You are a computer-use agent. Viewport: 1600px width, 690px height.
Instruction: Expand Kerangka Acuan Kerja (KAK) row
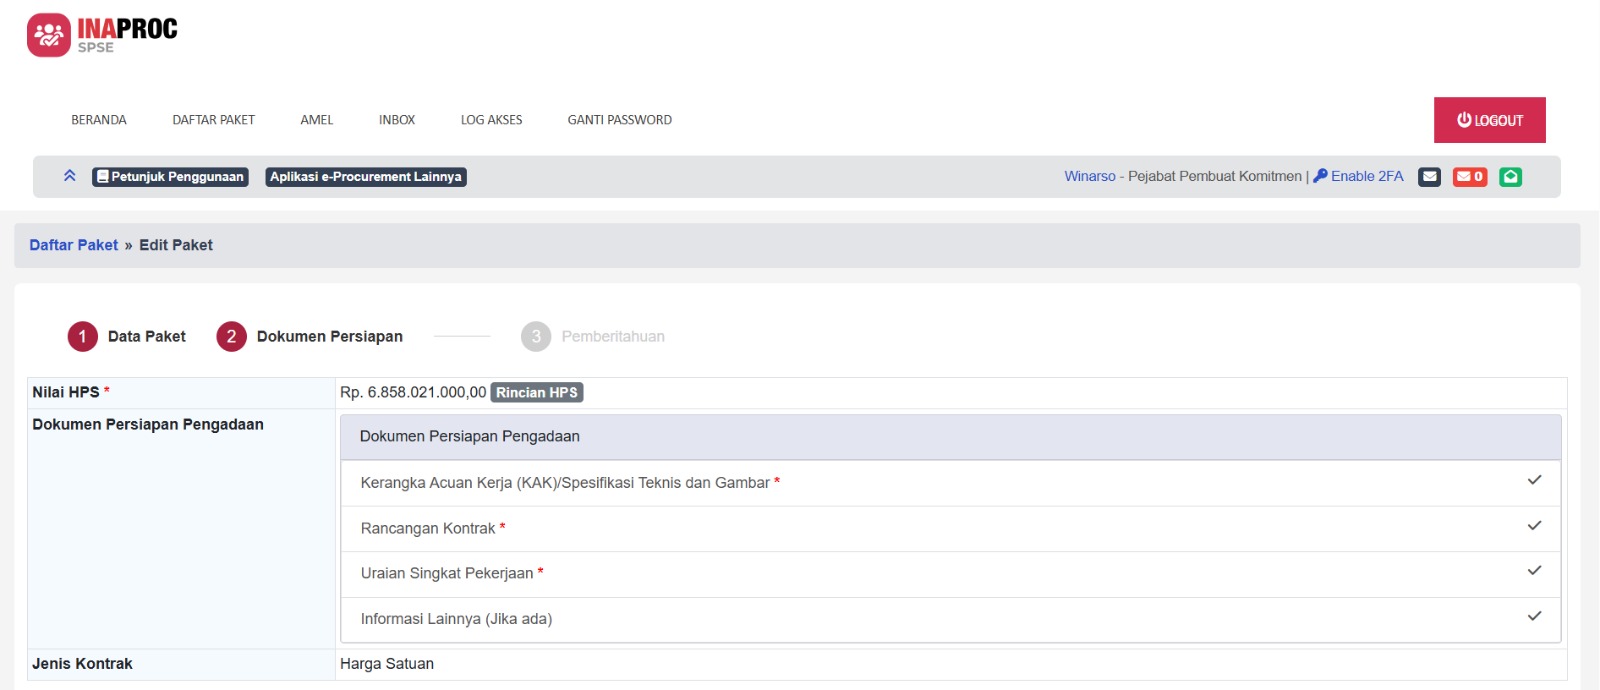pos(950,483)
